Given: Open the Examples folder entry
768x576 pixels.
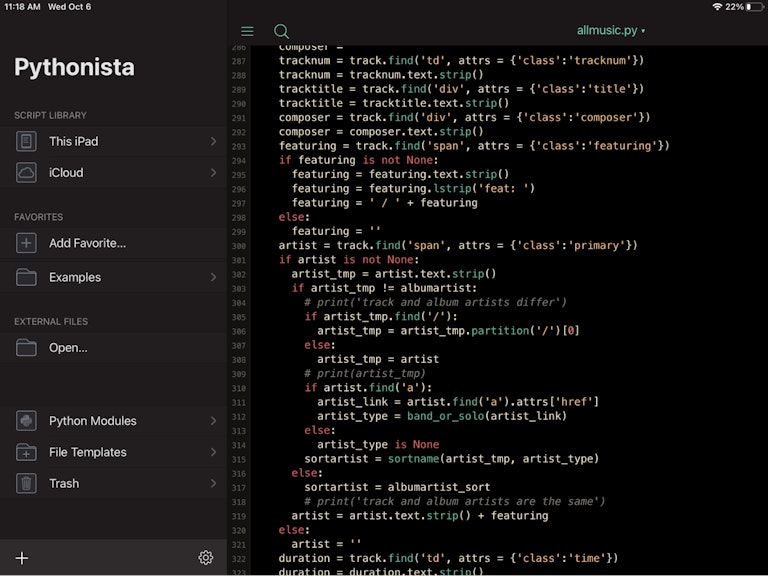Looking at the screenshot, I should tap(113, 277).
